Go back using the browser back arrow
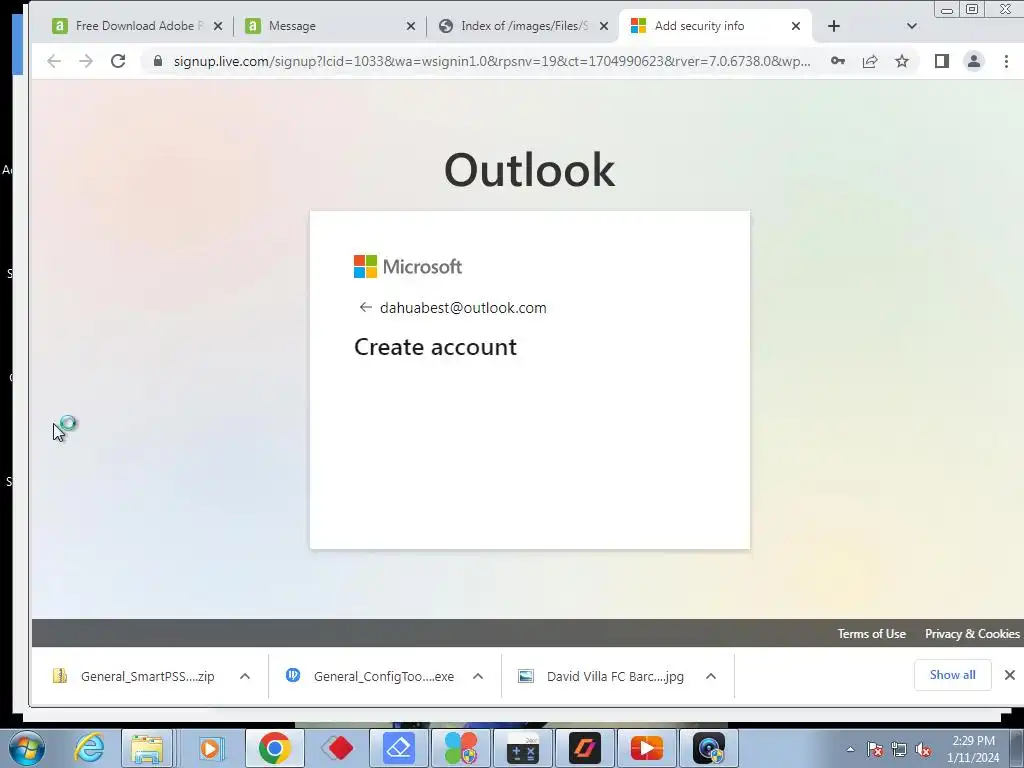 [54, 61]
